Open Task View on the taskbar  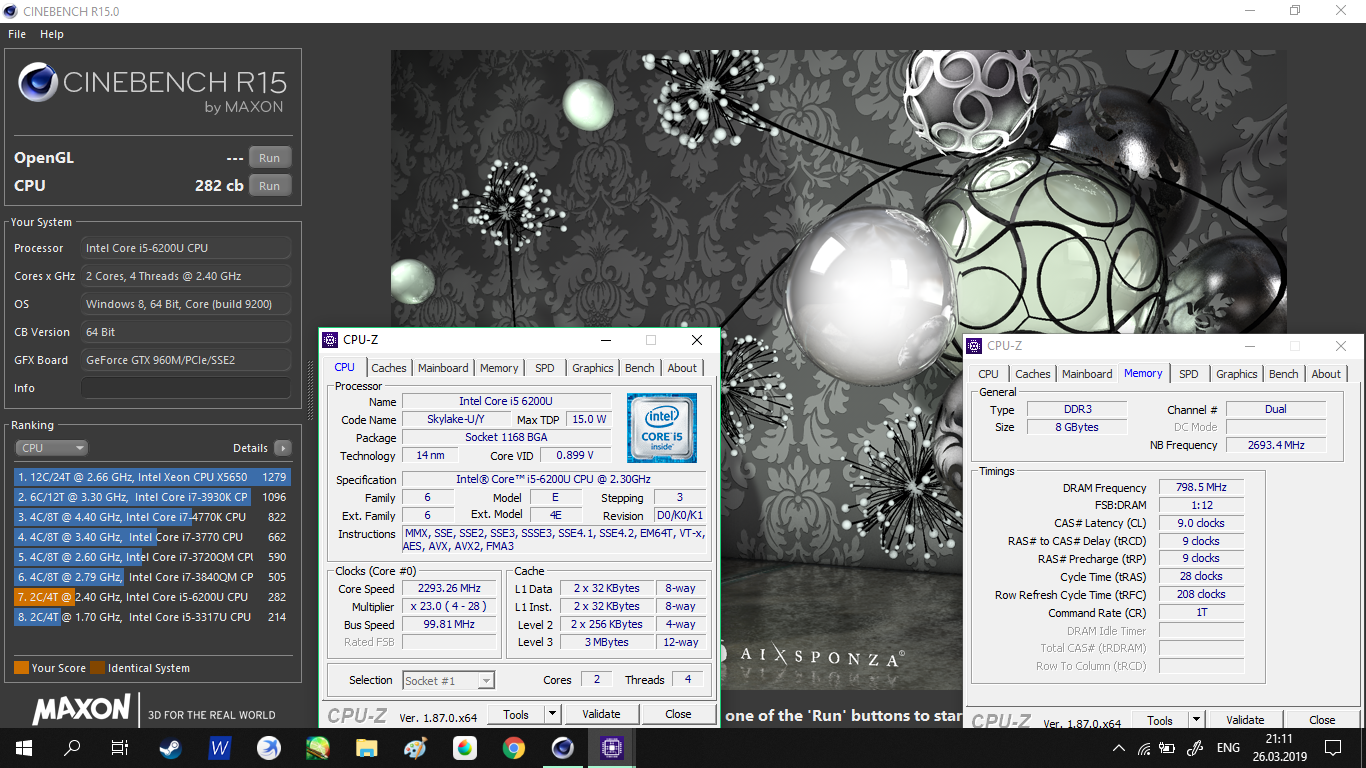coord(120,747)
